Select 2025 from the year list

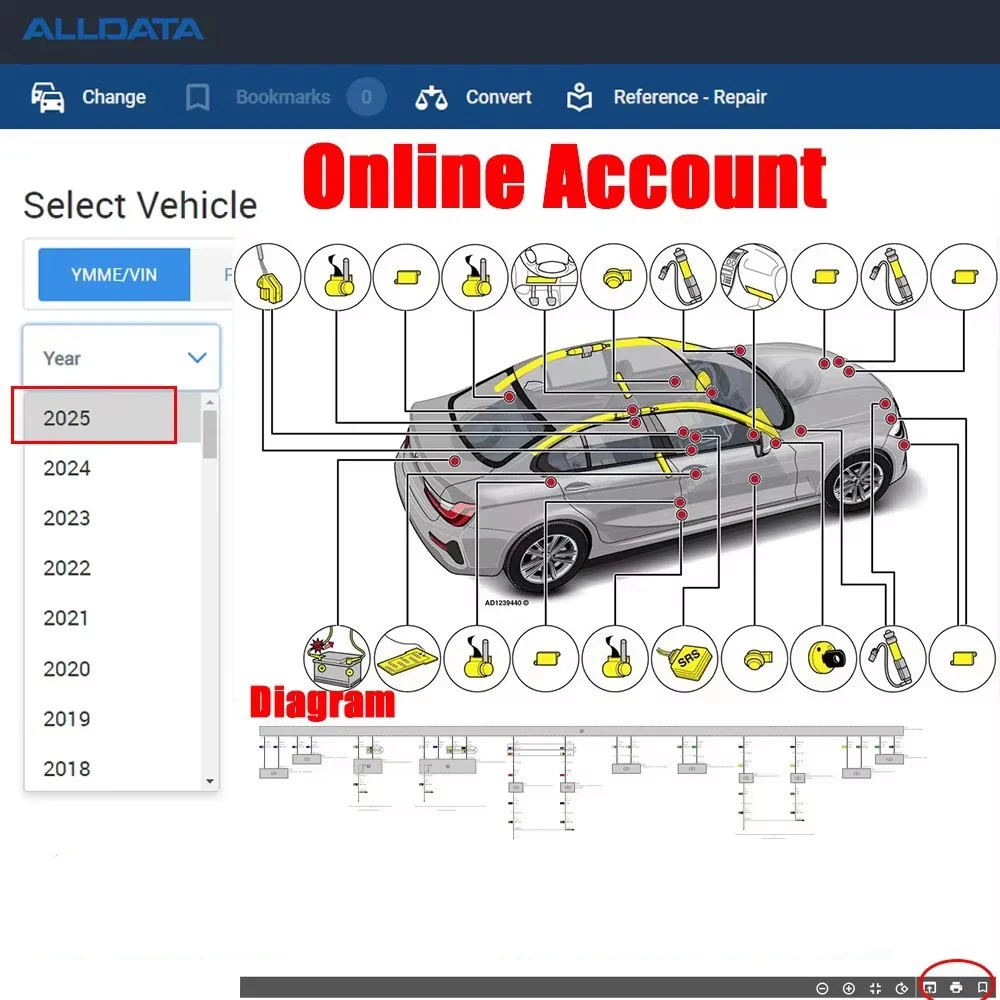67,418
